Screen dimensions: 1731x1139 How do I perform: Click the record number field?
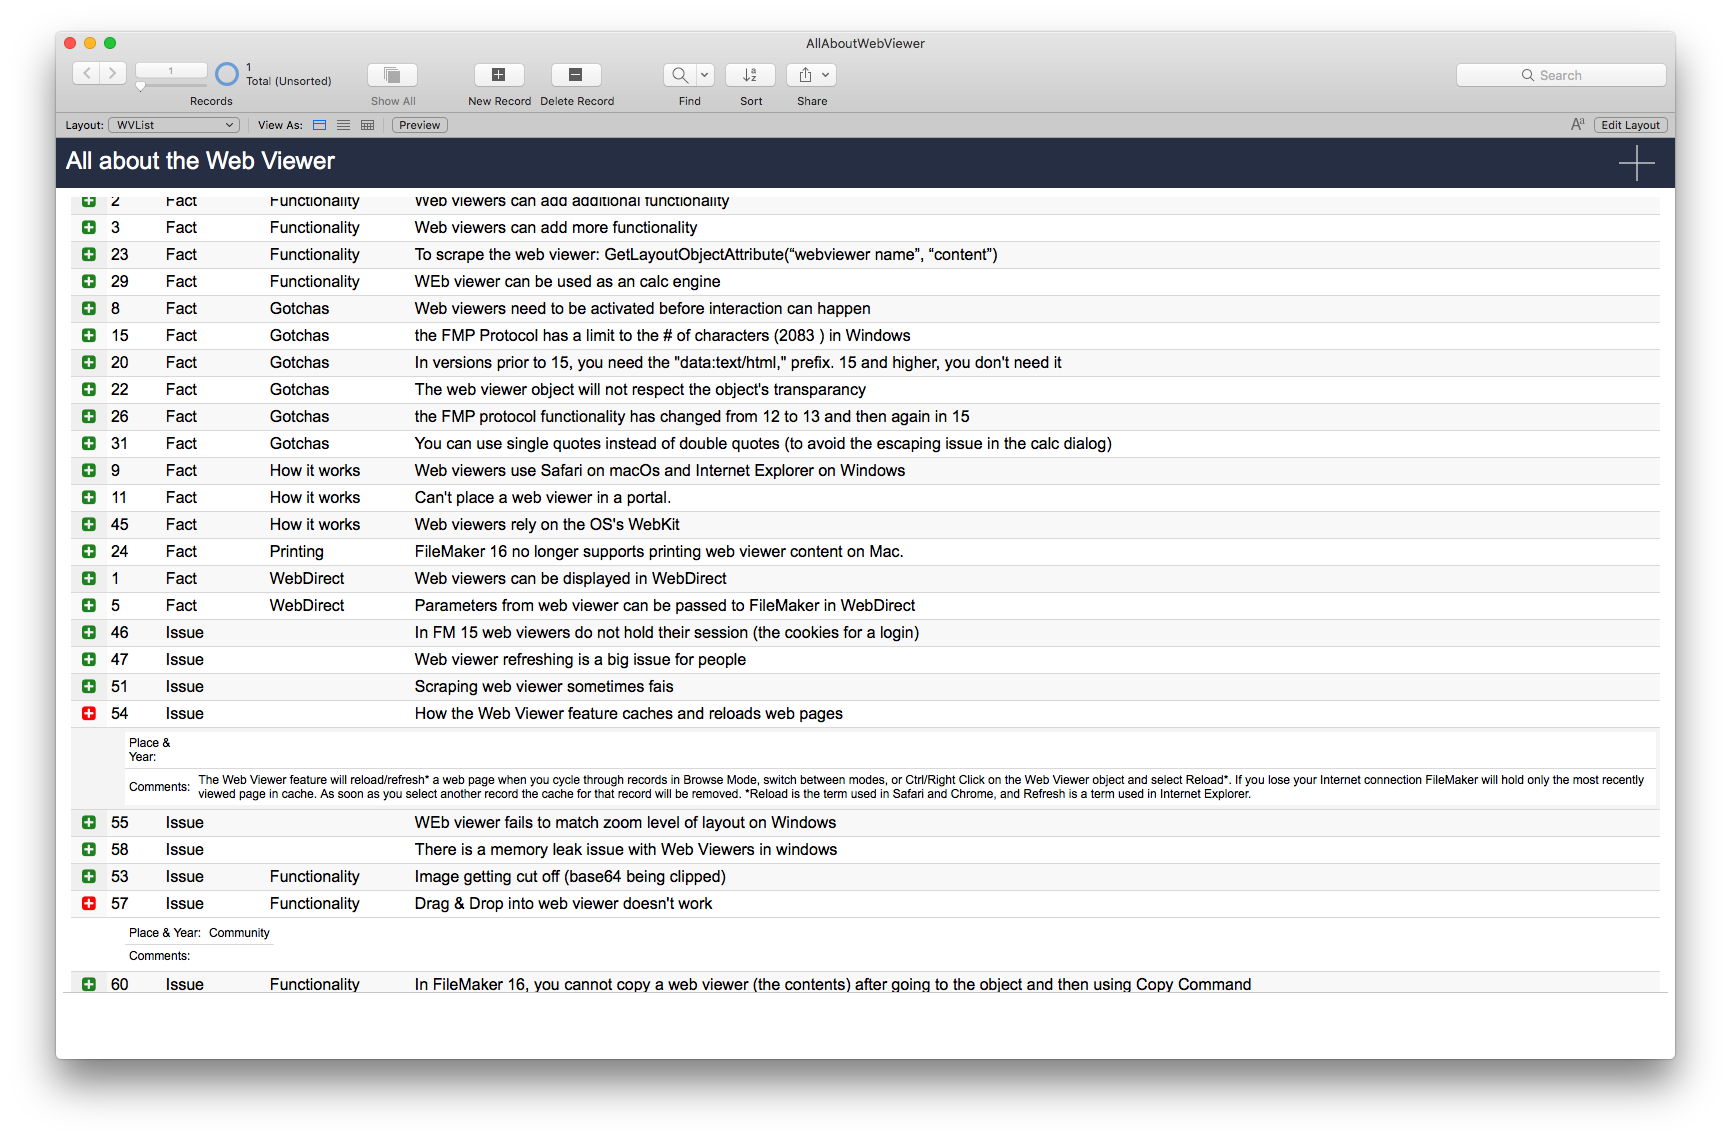[x=171, y=70]
